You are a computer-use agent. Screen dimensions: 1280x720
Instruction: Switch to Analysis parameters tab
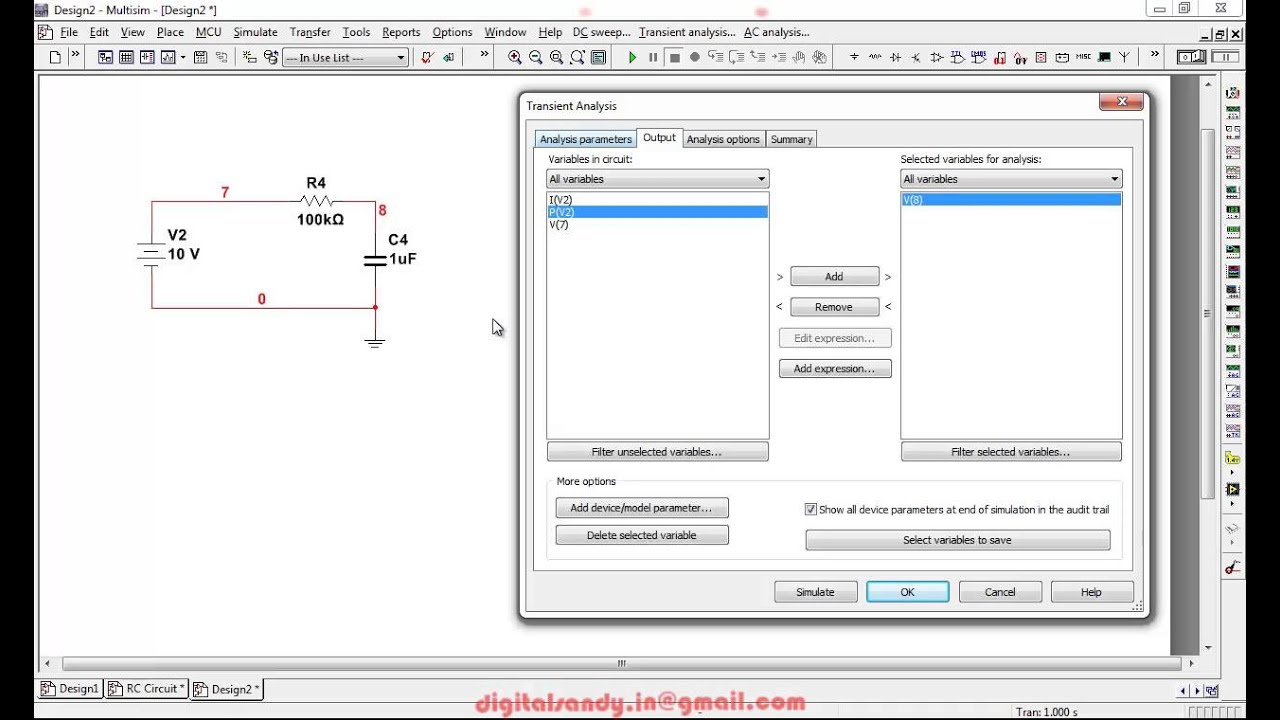click(x=586, y=139)
